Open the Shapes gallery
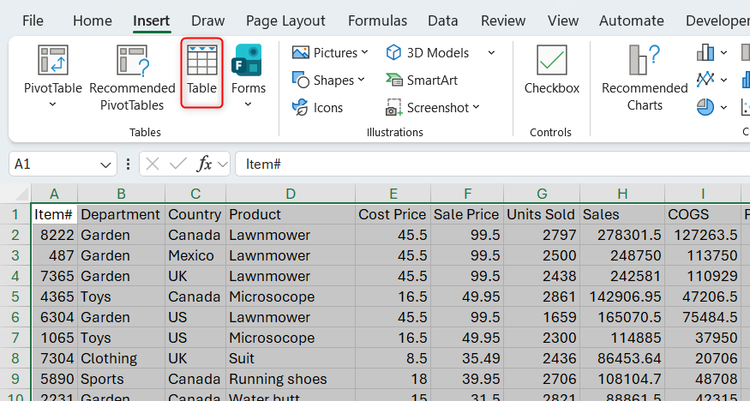The image size is (750, 401). [x=328, y=80]
